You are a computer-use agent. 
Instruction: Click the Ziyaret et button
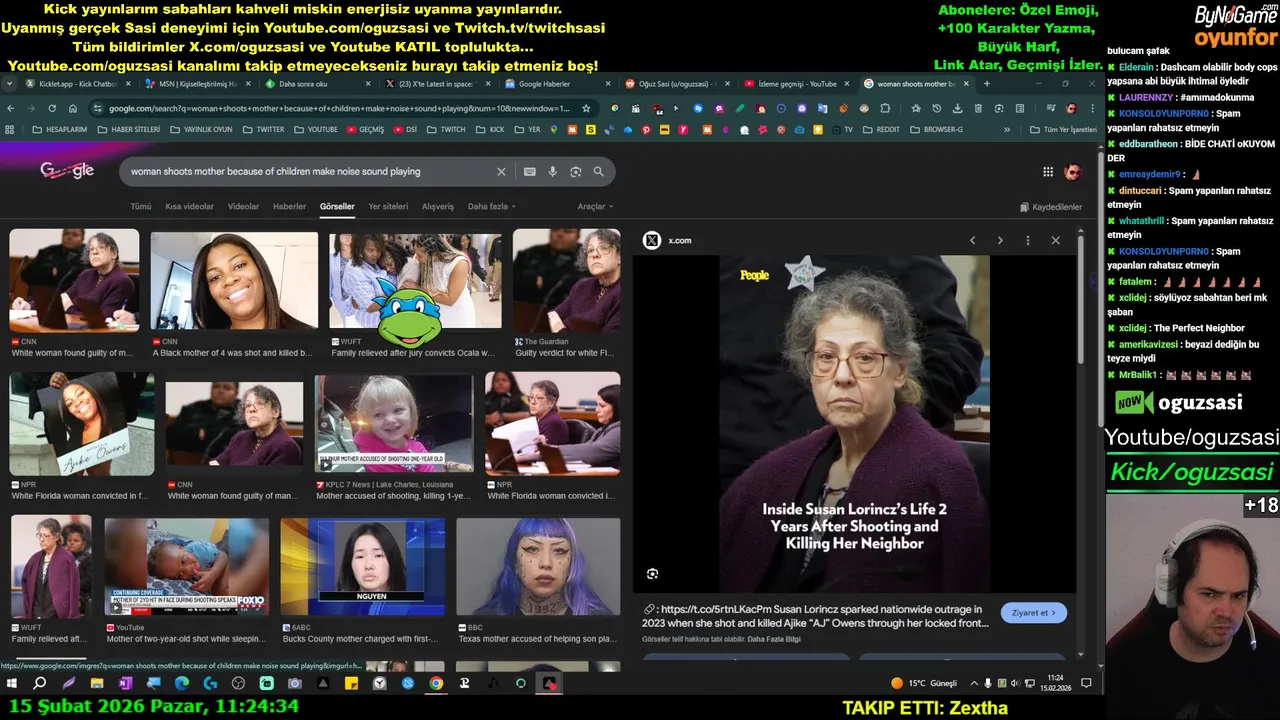pyautogui.click(x=1033, y=613)
